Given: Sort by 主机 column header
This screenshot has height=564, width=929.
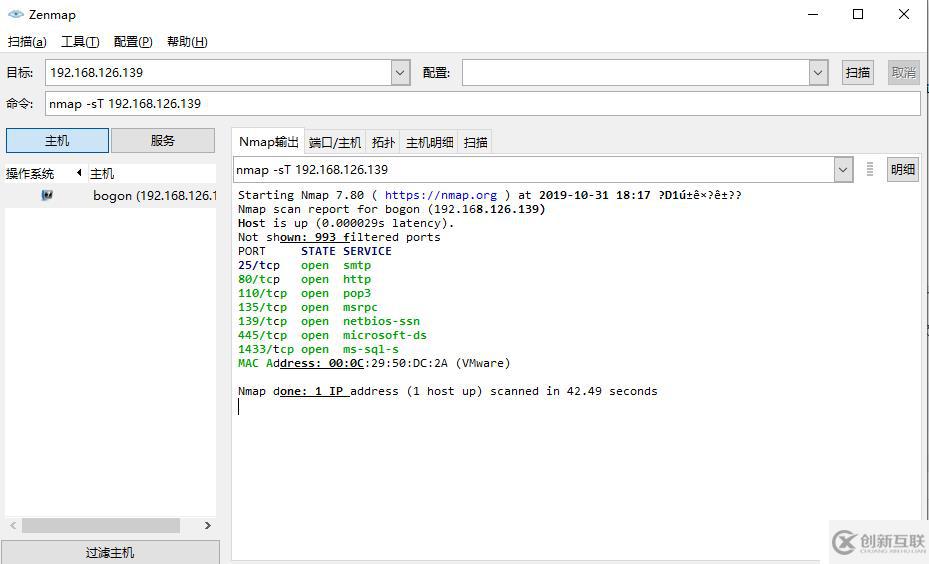Looking at the screenshot, I should pos(152,174).
